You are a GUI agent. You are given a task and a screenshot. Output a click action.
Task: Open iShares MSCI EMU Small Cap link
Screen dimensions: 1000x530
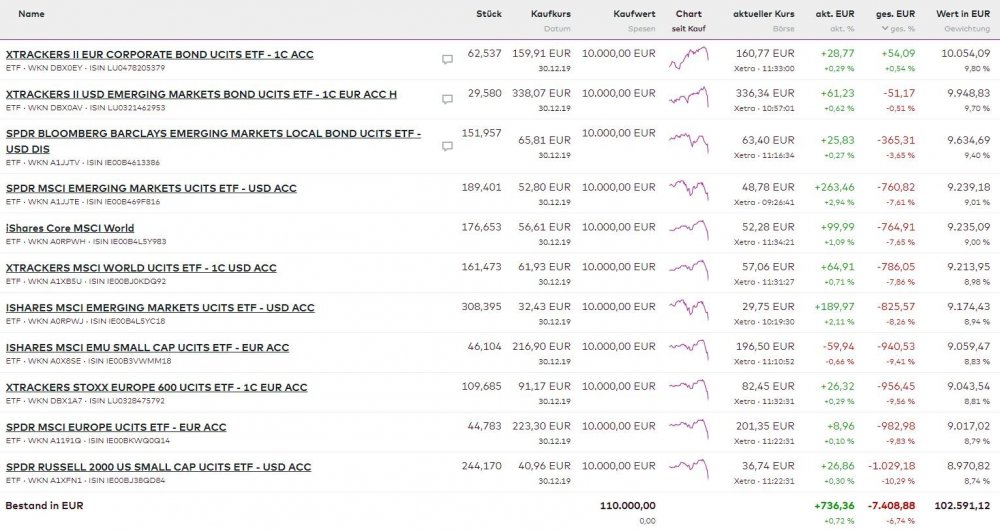[147, 347]
